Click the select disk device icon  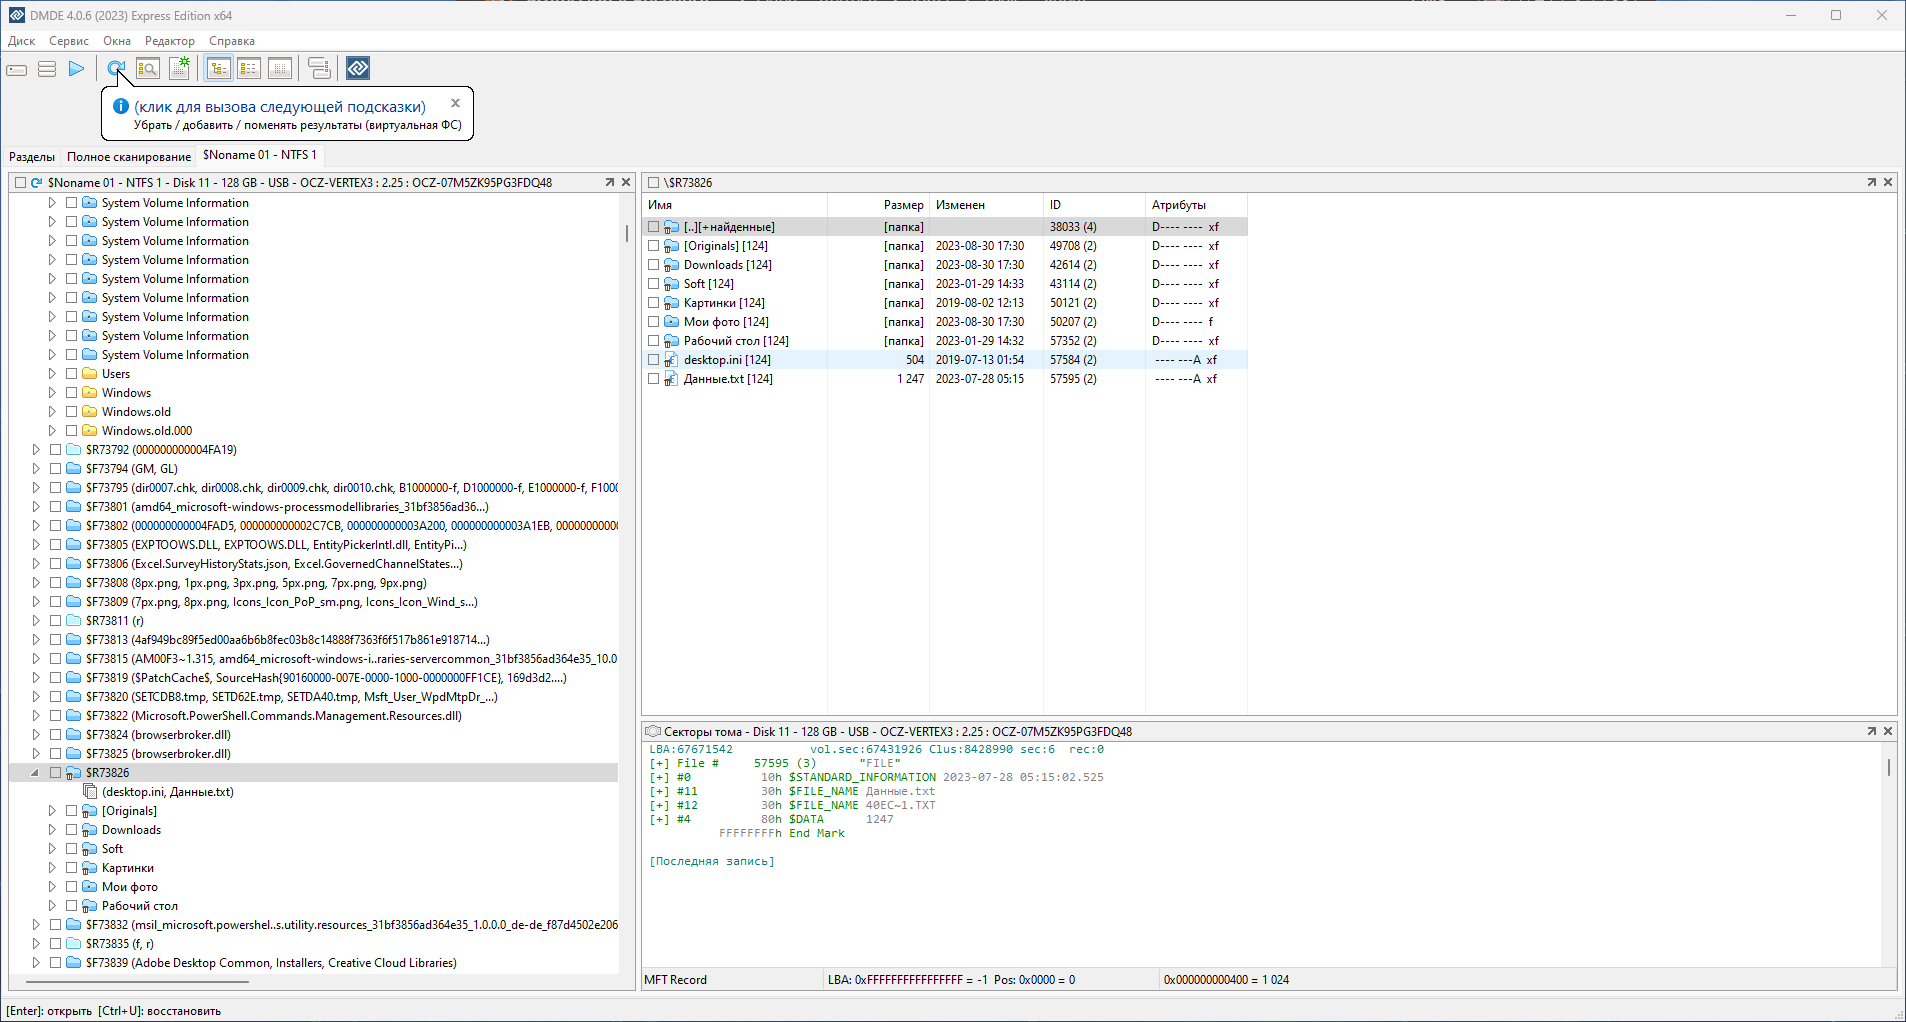click(17, 69)
